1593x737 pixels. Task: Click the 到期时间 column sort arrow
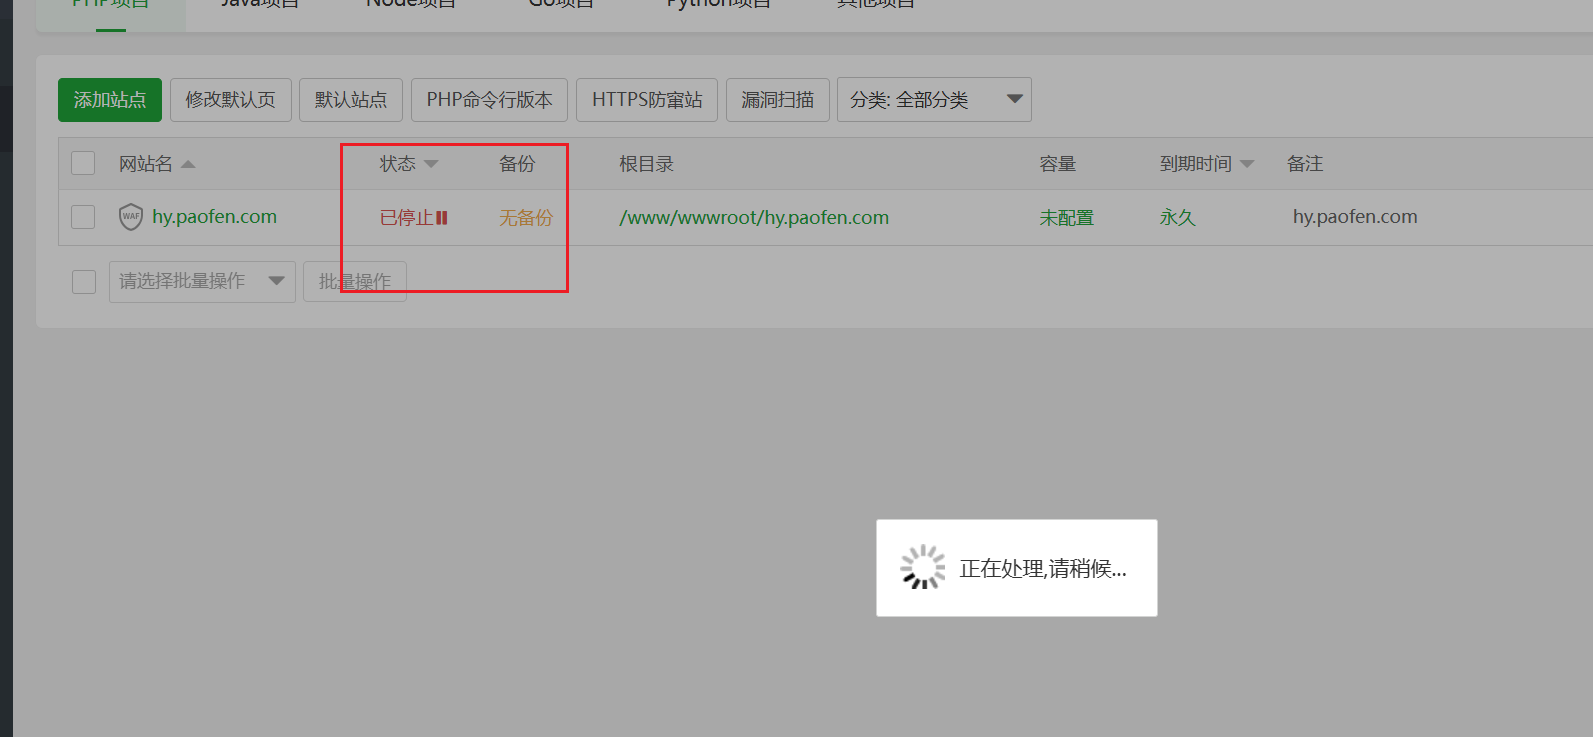pos(1247,164)
